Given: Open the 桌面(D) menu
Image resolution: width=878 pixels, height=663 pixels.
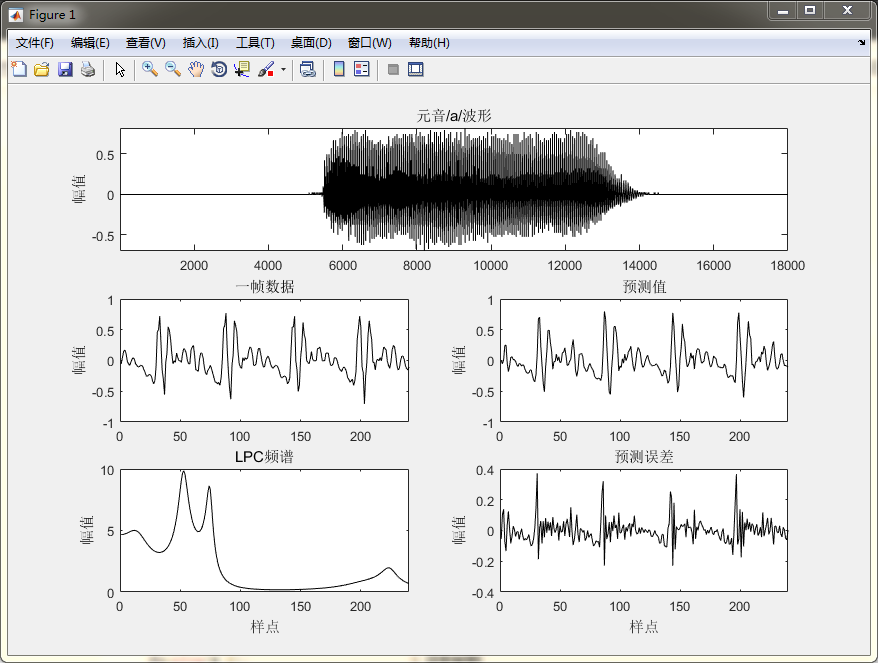Looking at the screenshot, I should click(x=311, y=43).
